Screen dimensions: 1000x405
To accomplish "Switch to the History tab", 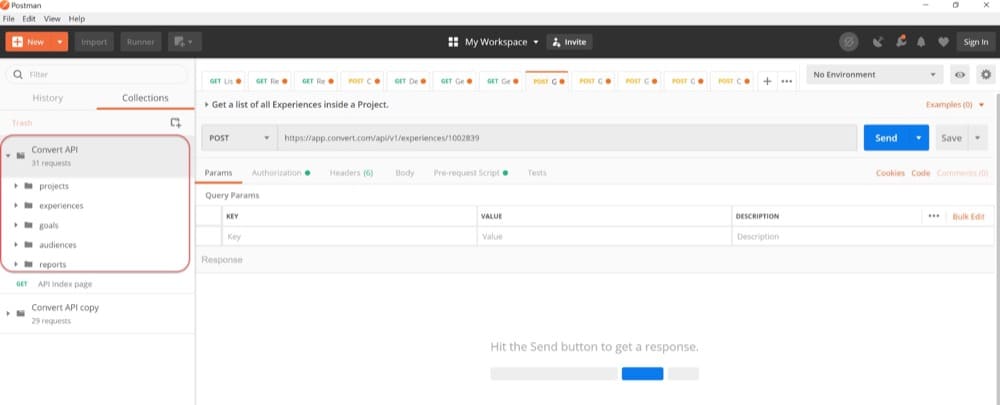I will coord(48,98).
